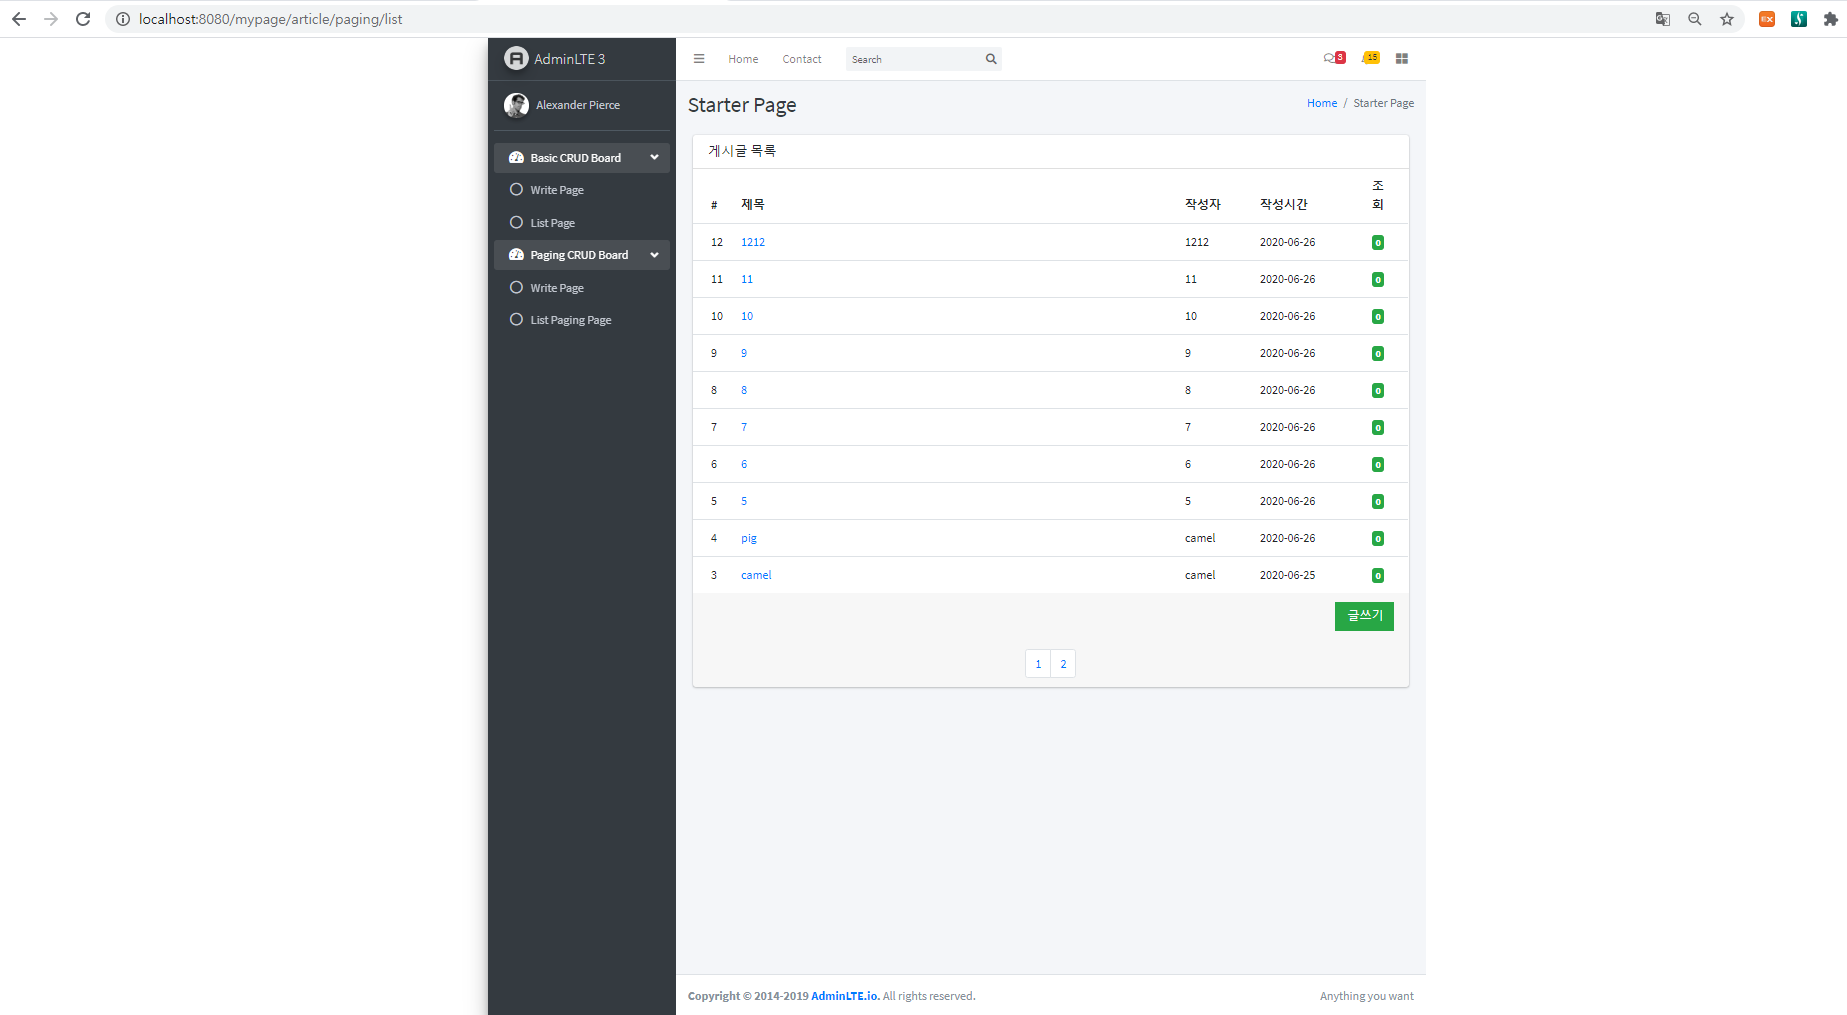1847x1015 pixels.
Task: Click the AdminLTE.io footer link
Action: [845, 996]
